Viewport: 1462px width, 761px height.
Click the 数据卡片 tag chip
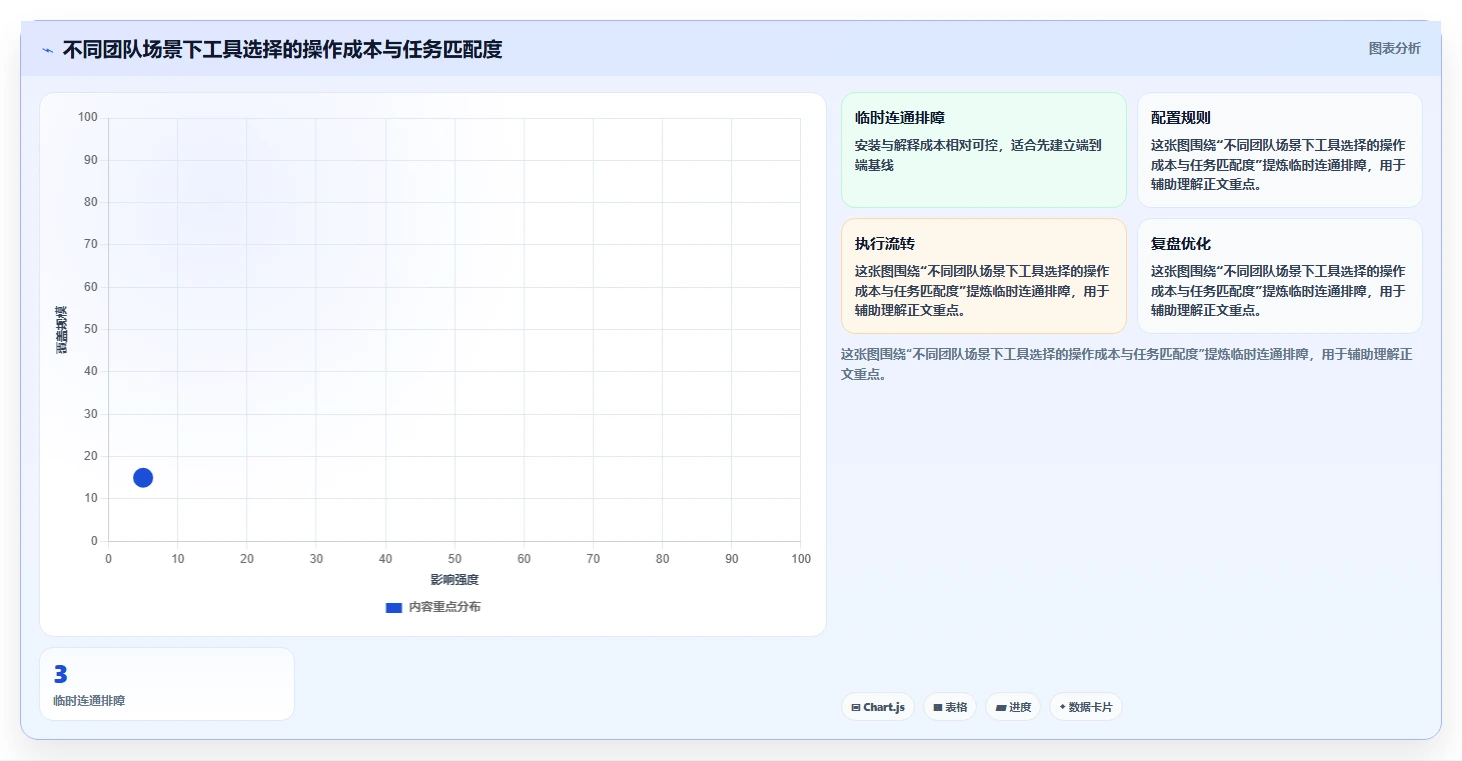[x=1085, y=707]
